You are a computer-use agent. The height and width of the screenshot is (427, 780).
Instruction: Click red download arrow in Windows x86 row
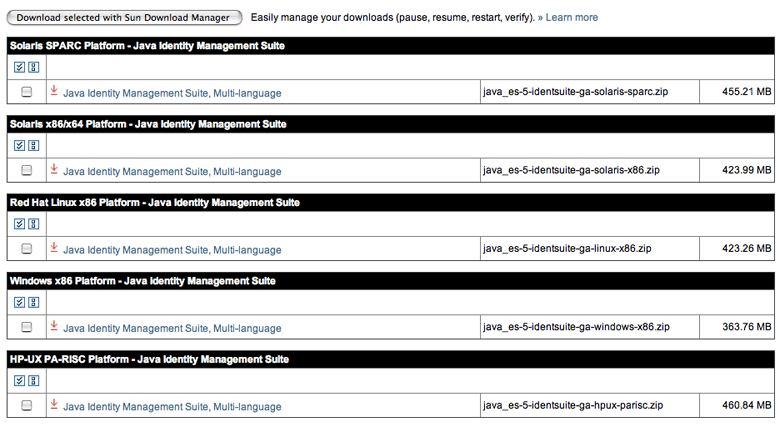click(54, 326)
